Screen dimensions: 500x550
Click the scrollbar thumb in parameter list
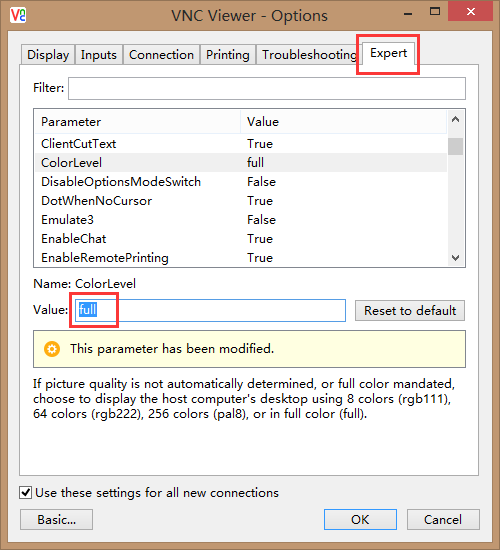click(455, 147)
